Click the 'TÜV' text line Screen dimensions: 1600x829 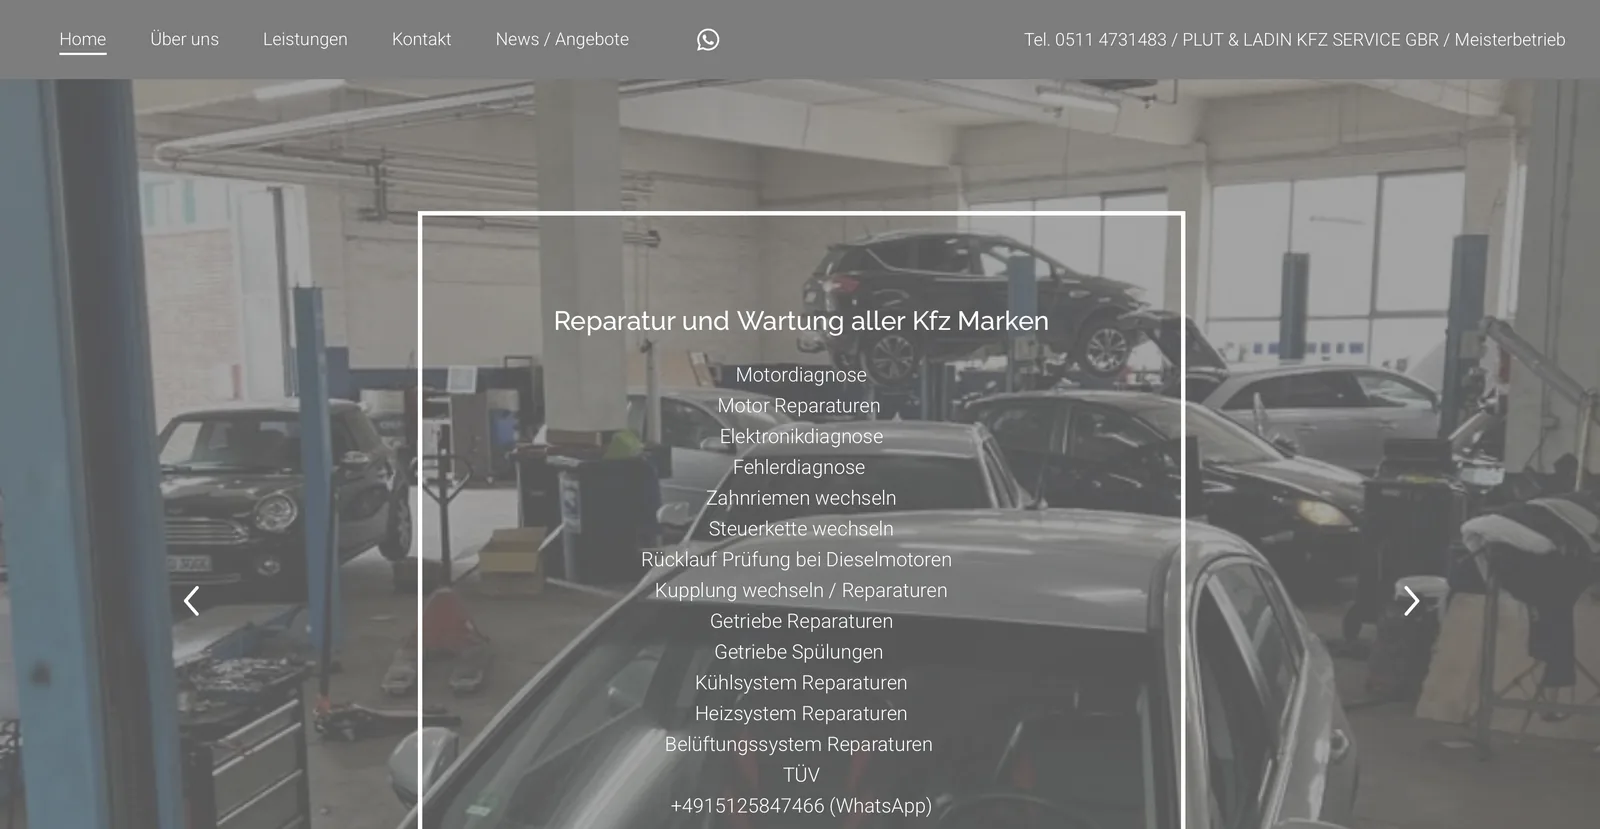[x=801, y=775]
